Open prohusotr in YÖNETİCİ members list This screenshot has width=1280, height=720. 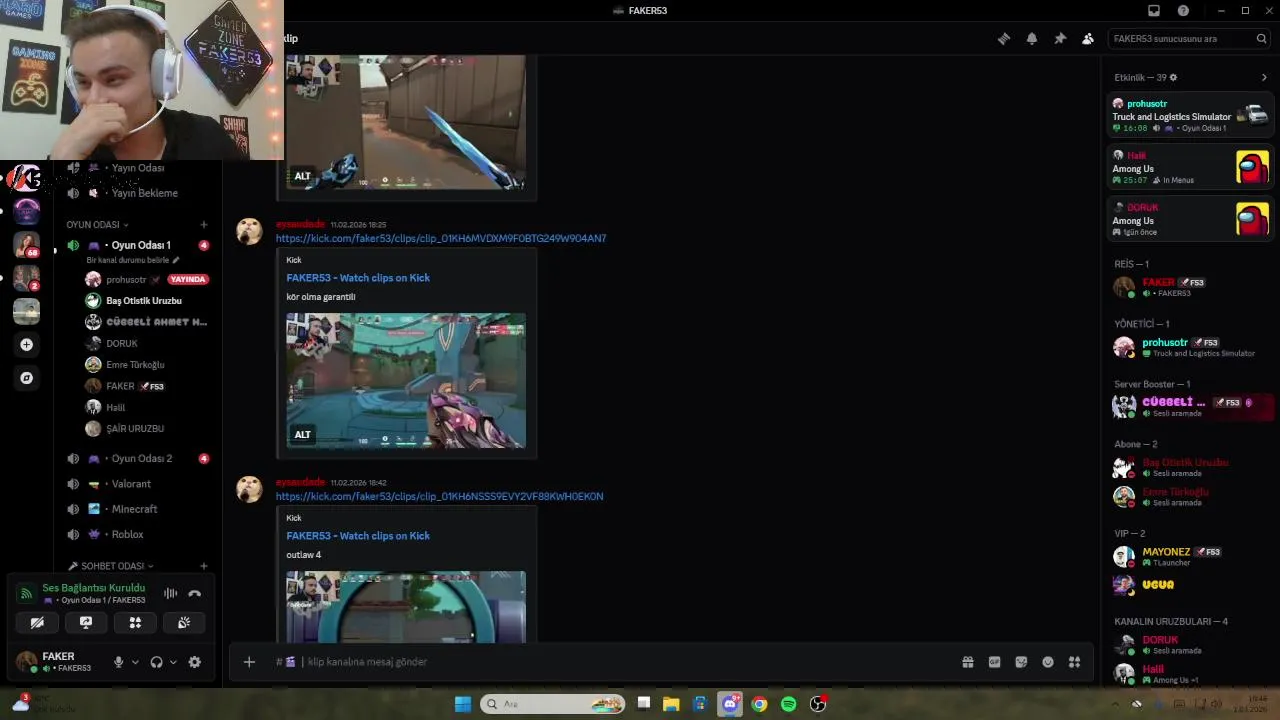1190,347
